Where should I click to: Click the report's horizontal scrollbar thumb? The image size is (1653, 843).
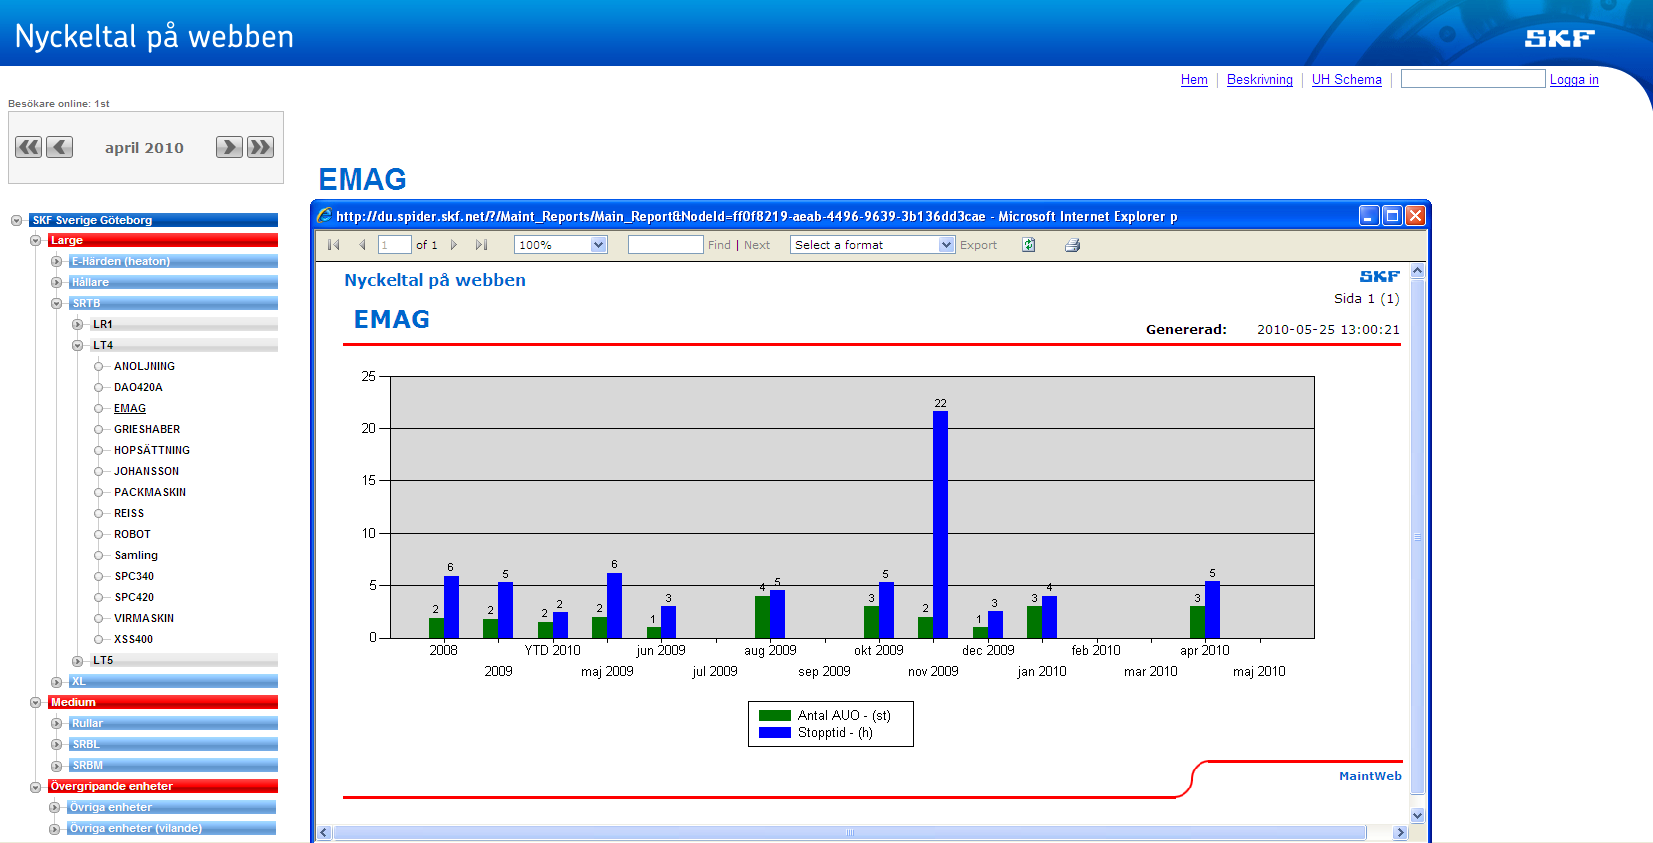click(849, 833)
